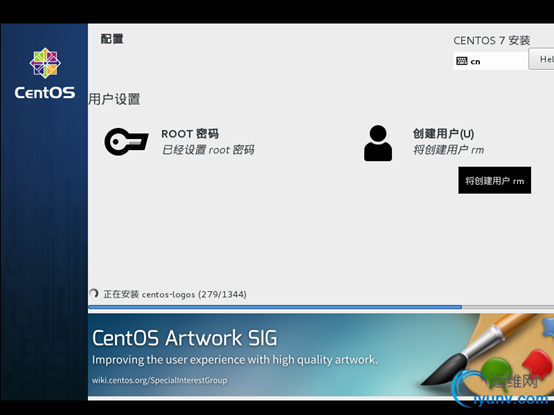Screen dimensions: 554x415
Task: Open the create user person icon
Action: tap(378, 143)
